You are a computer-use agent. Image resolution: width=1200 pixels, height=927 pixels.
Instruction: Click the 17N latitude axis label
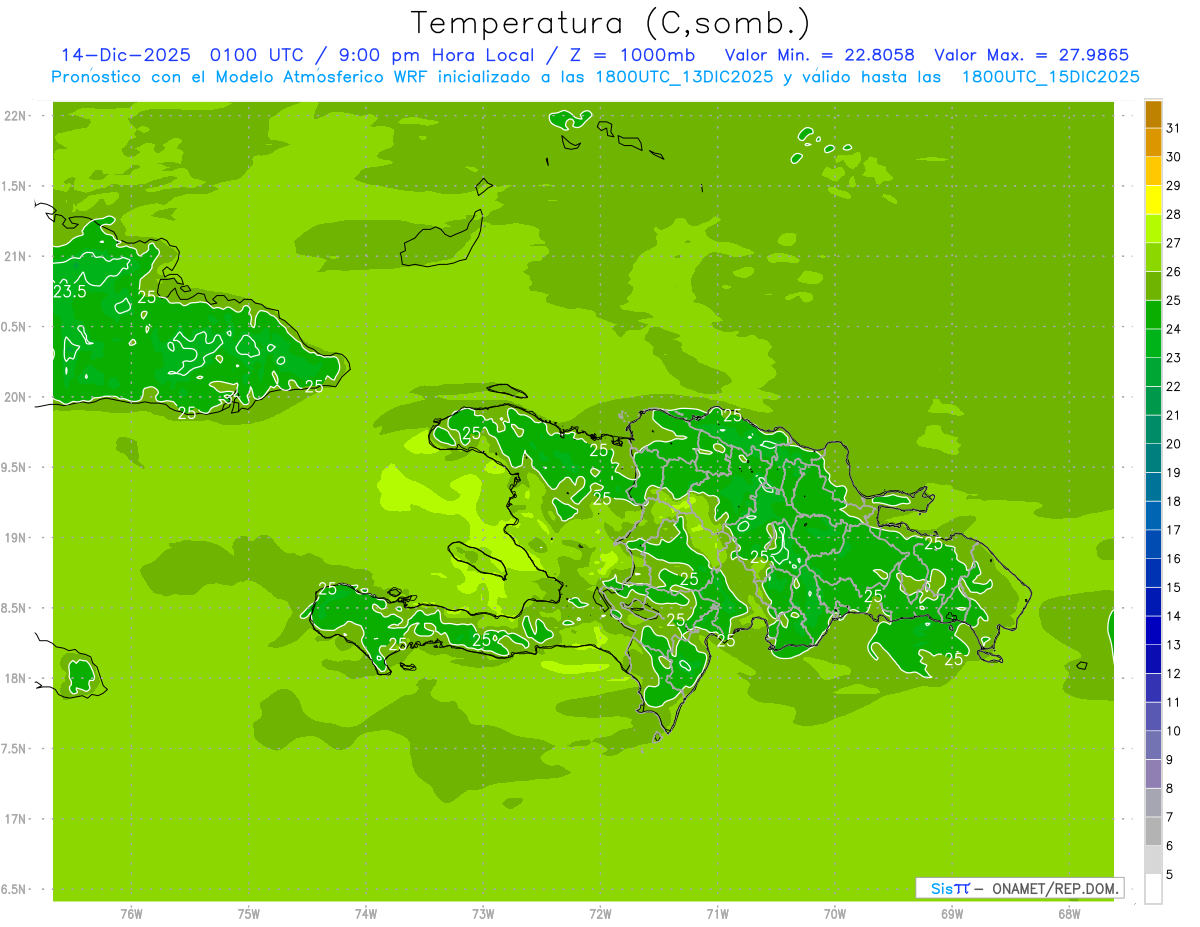(x=16, y=819)
